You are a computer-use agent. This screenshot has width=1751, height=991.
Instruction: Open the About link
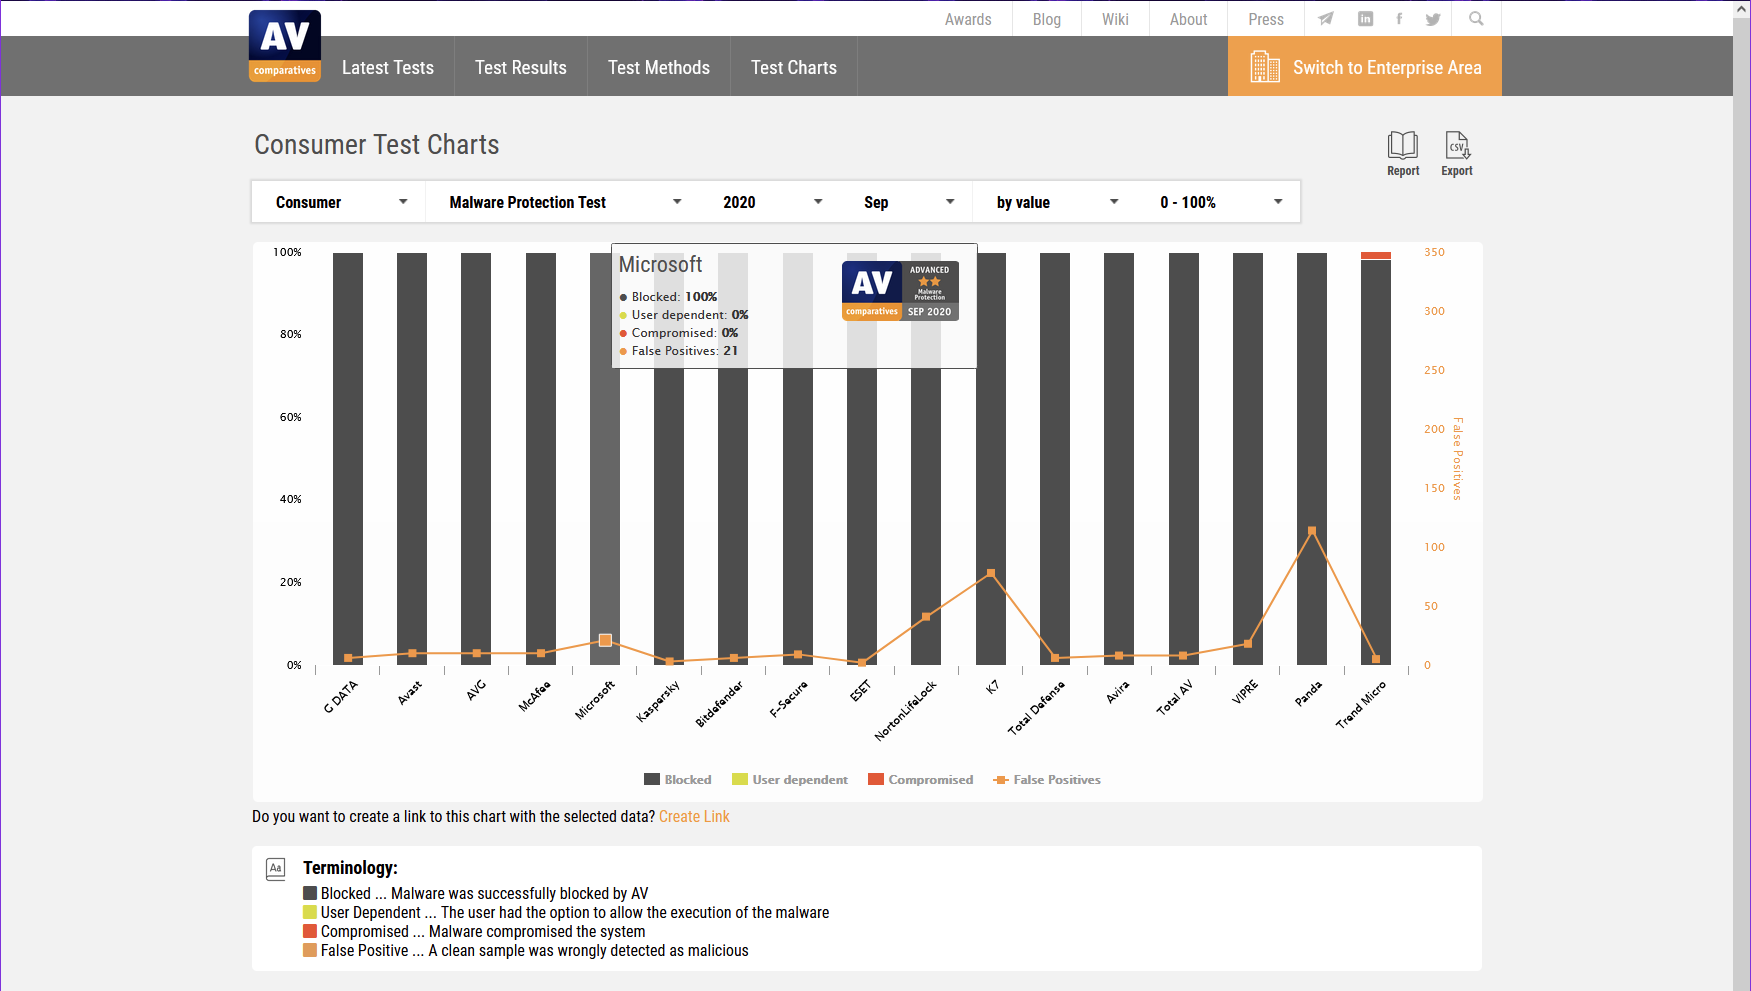click(x=1189, y=19)
